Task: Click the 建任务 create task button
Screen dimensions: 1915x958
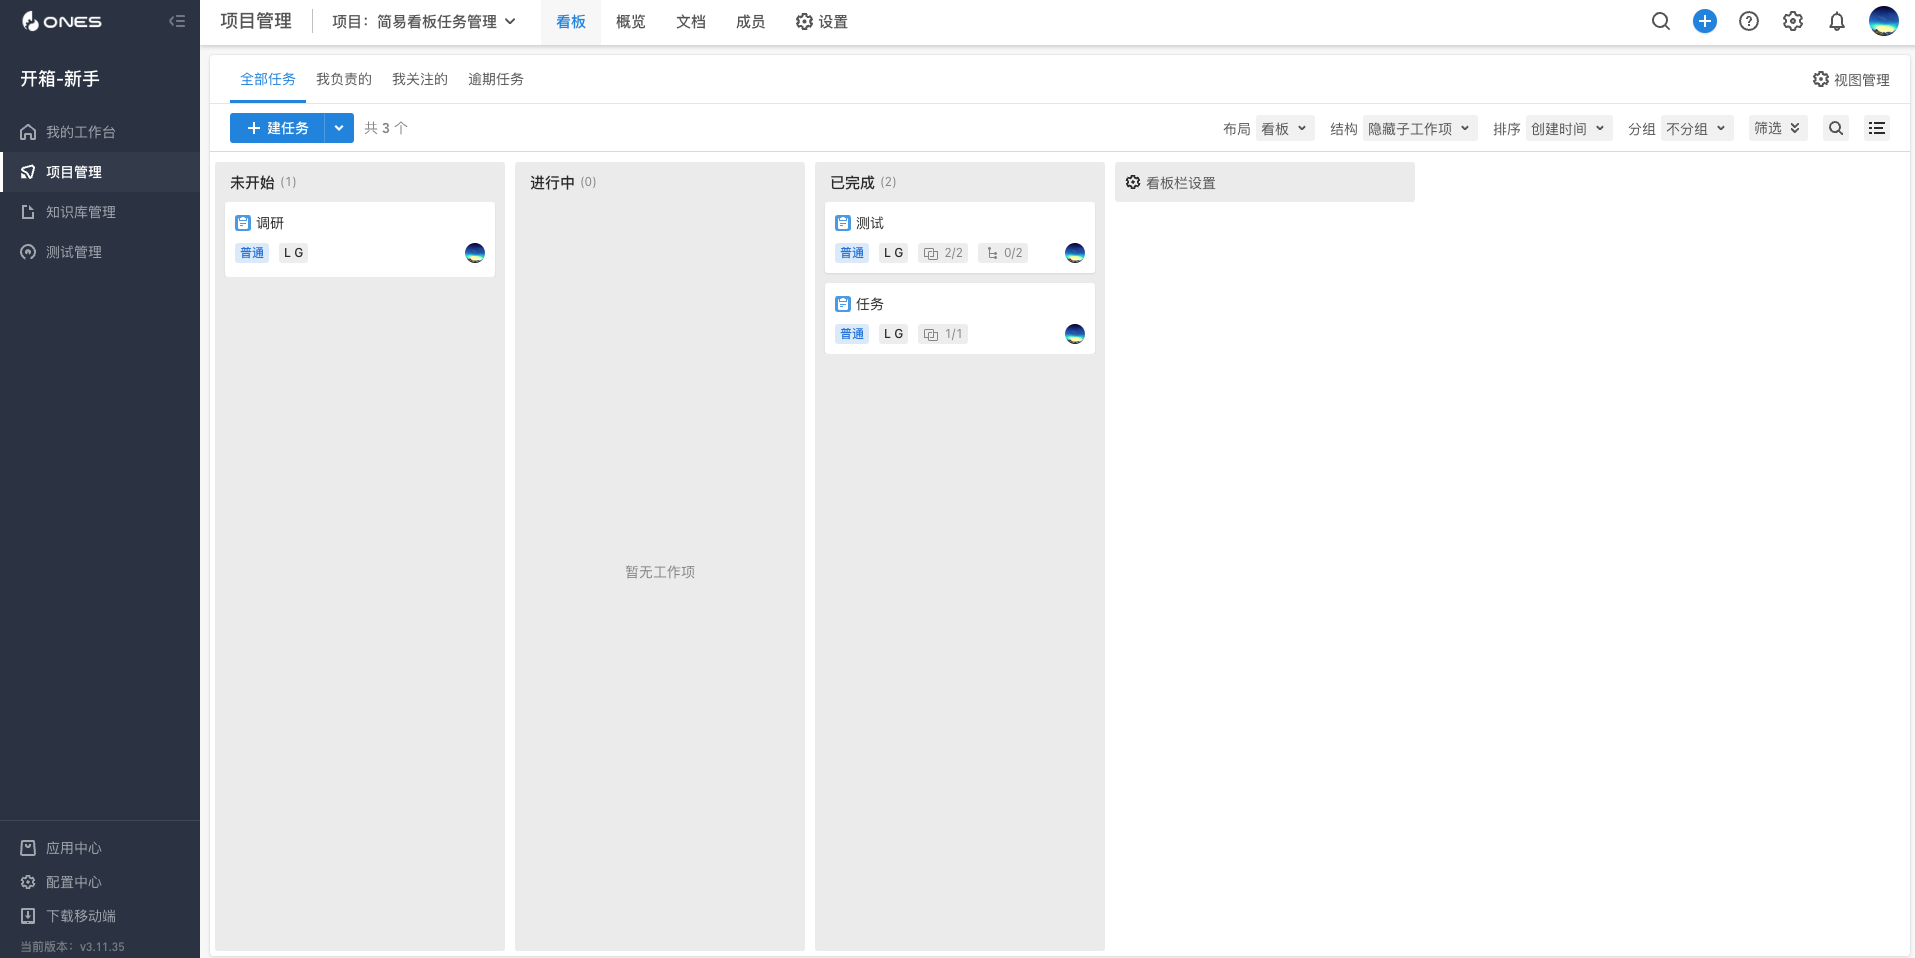Action: coord(277,128)
